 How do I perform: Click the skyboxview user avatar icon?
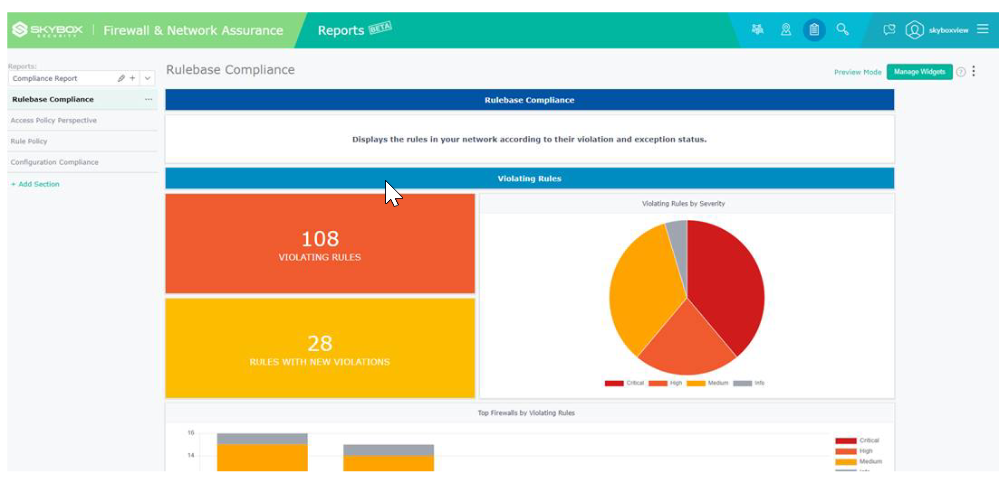coord(914,30)
